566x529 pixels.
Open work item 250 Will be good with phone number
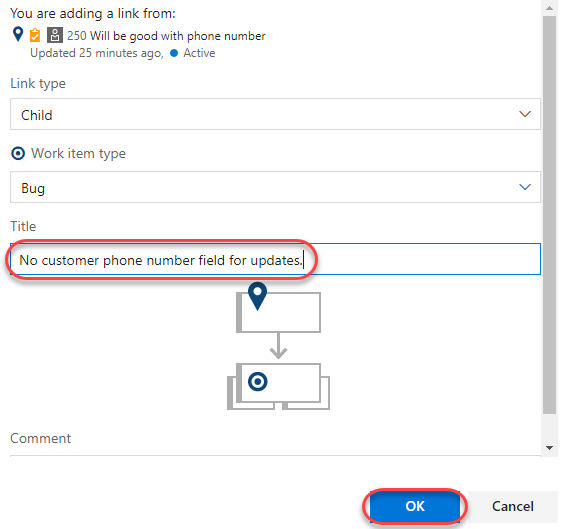tap(166, 36)
